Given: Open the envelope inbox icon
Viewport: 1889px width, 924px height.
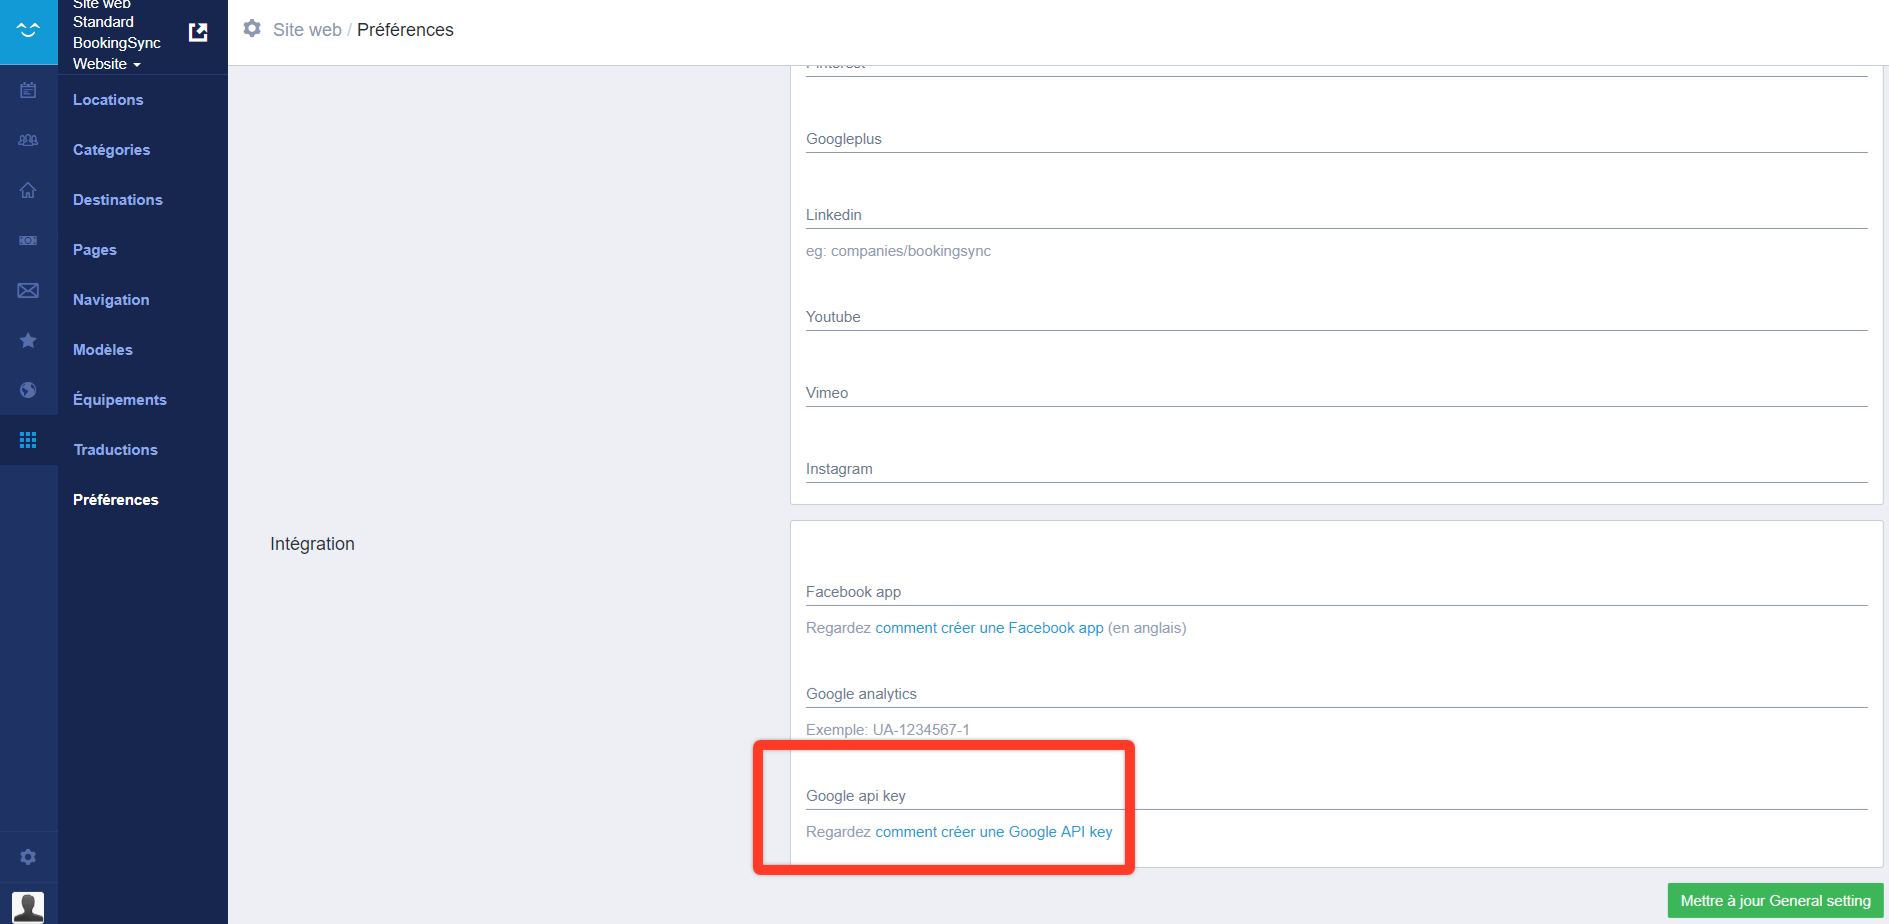Looking at the screenshot, I should coord(28,291).
